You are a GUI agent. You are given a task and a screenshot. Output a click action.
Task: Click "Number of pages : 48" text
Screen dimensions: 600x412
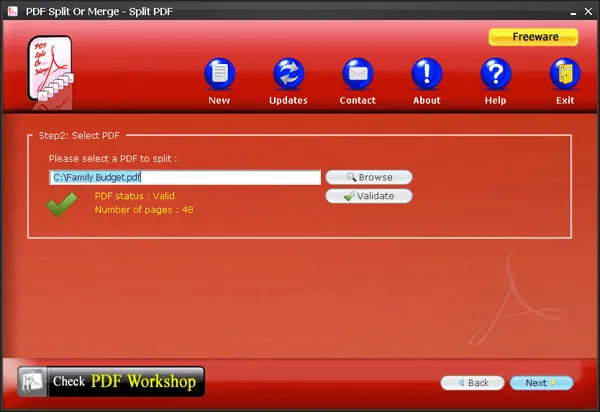tap(144, 210)
